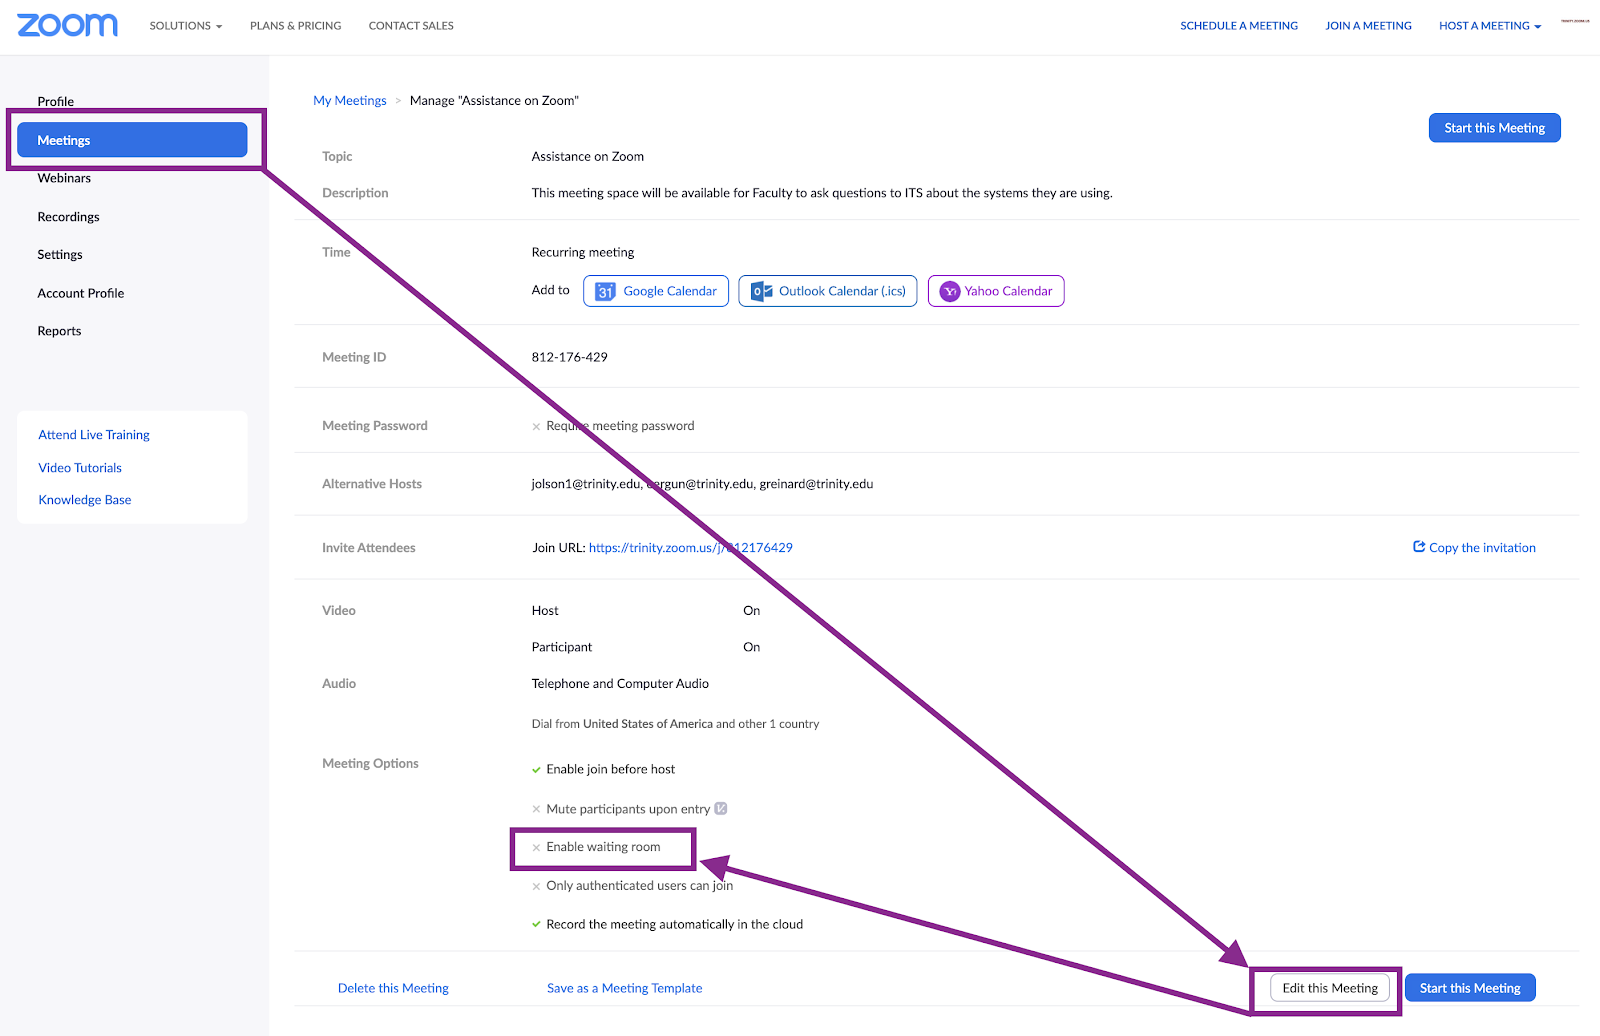Click the Outlook Calendar icon
This screenshot has height=1036, width=1600.
point(761,291)
